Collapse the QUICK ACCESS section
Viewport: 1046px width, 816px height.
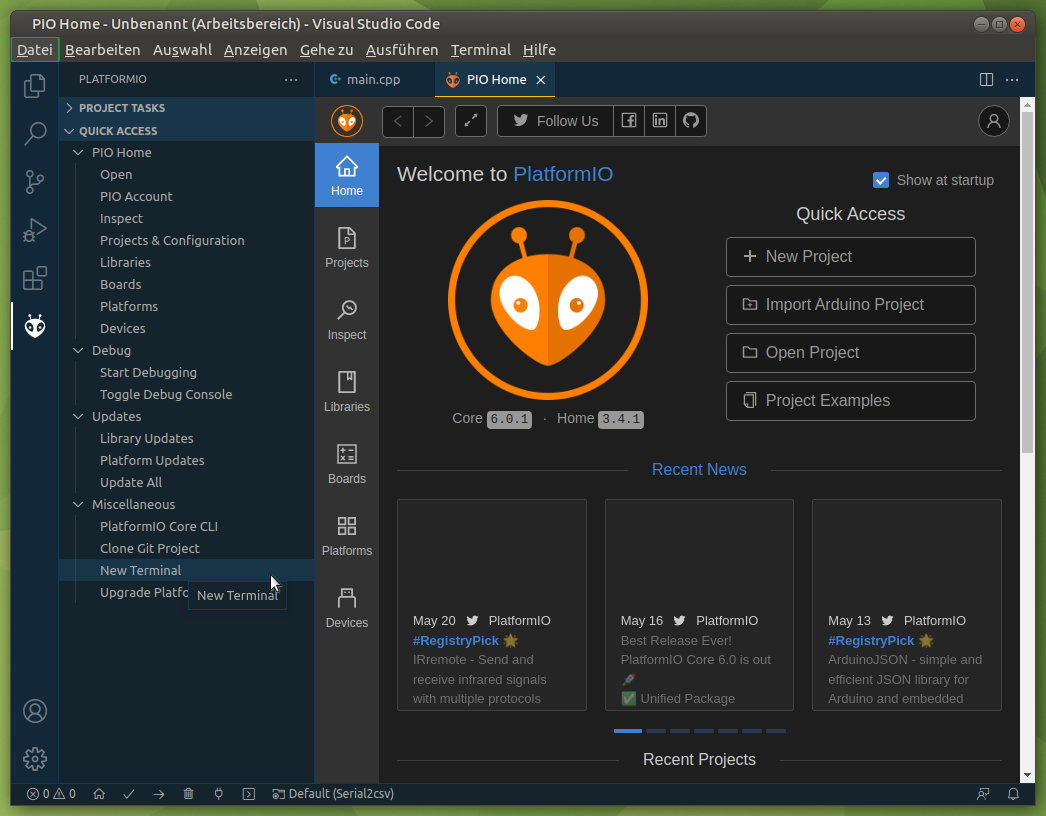click(187, 131)
